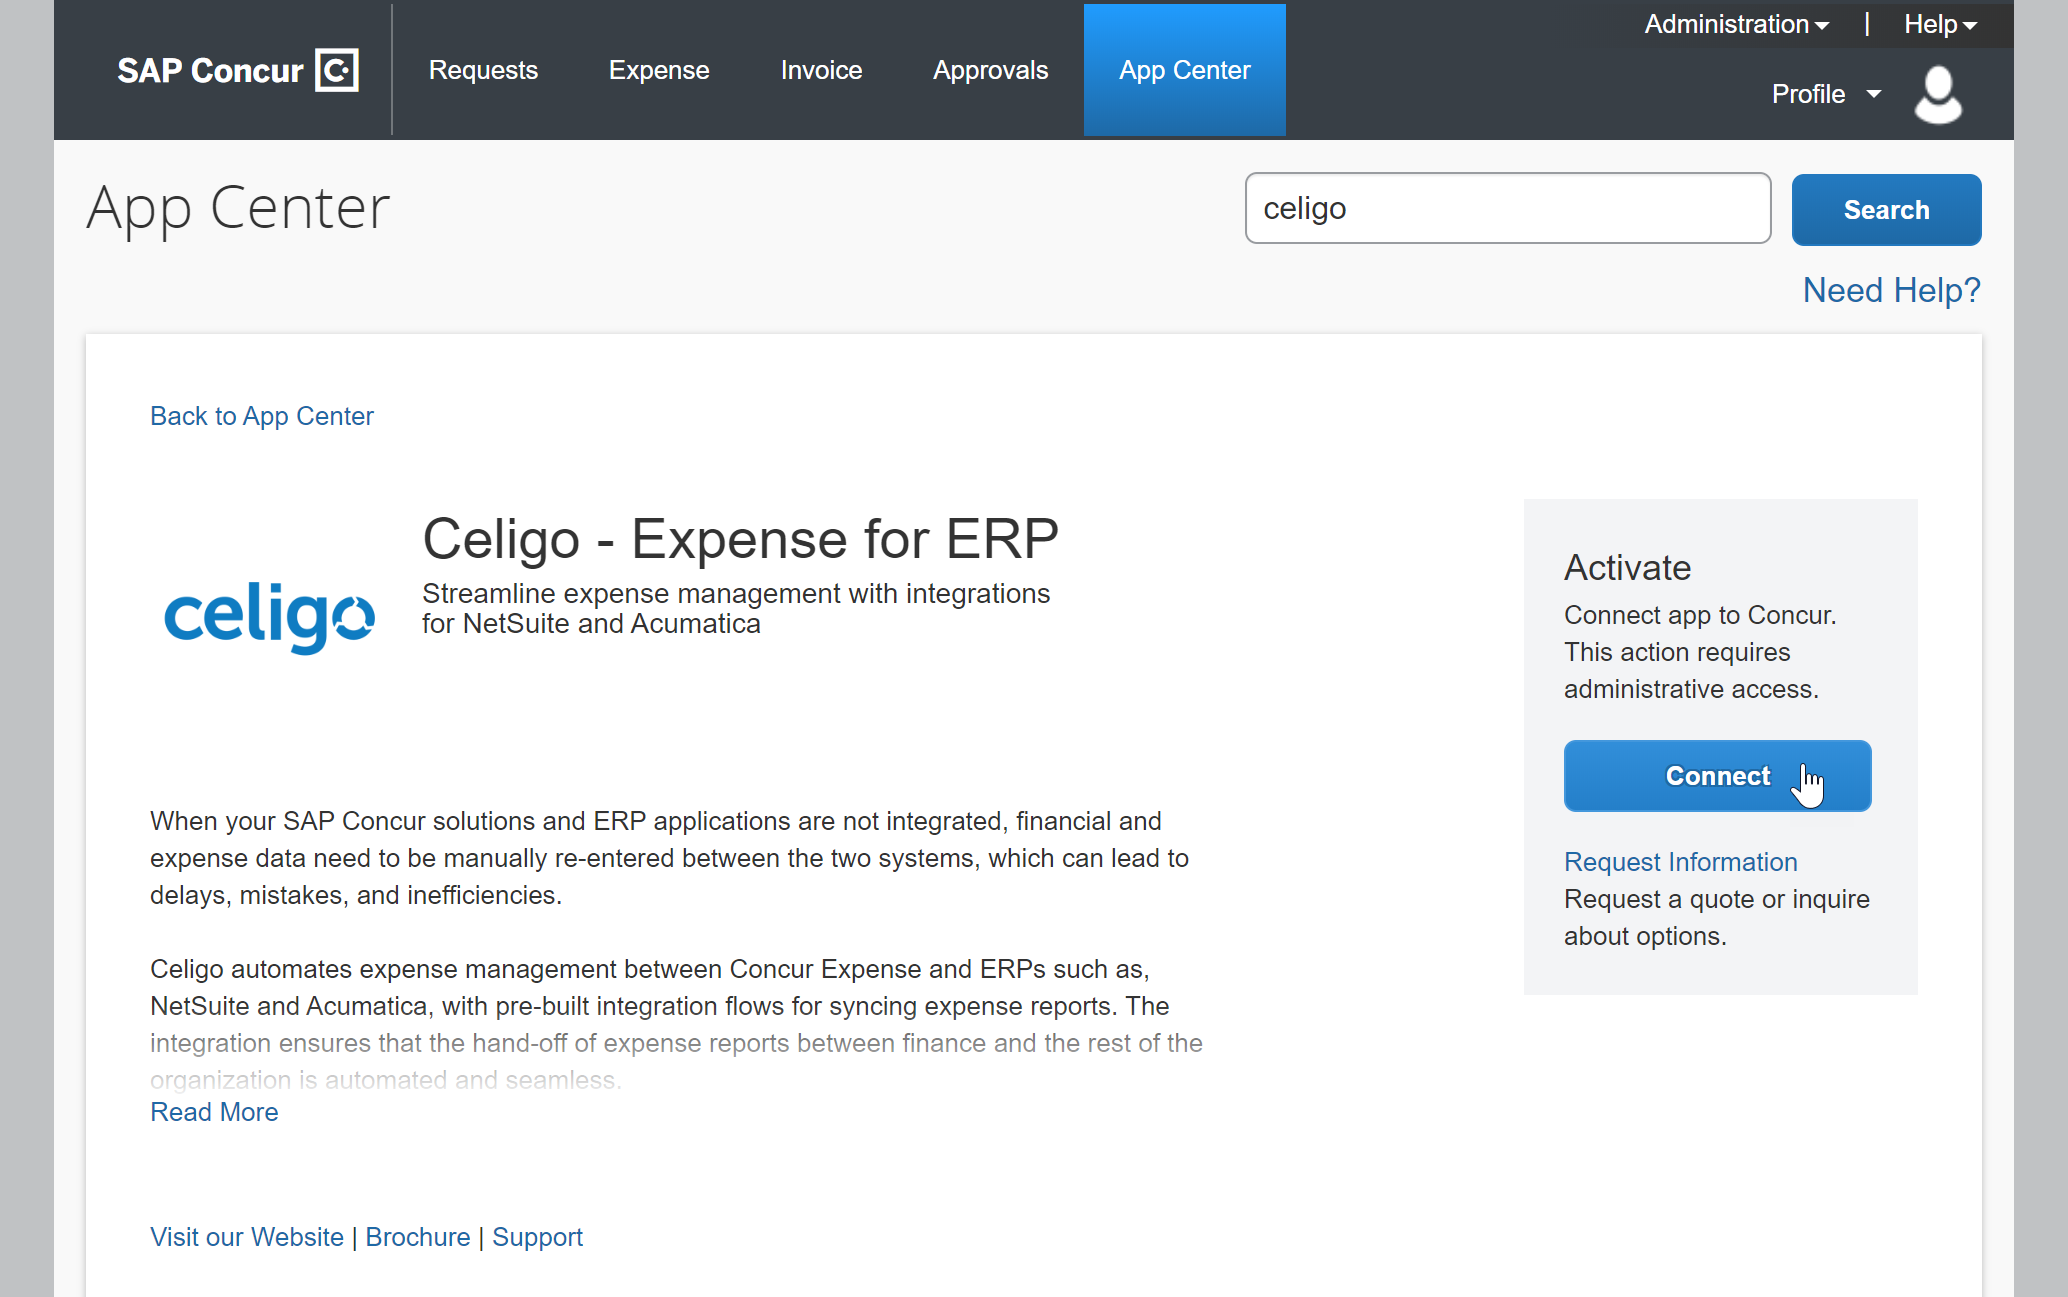The height and width of the screenshot is (1297, 2068).
Task: Click the Celigo logo image
Action: point(269,616)
